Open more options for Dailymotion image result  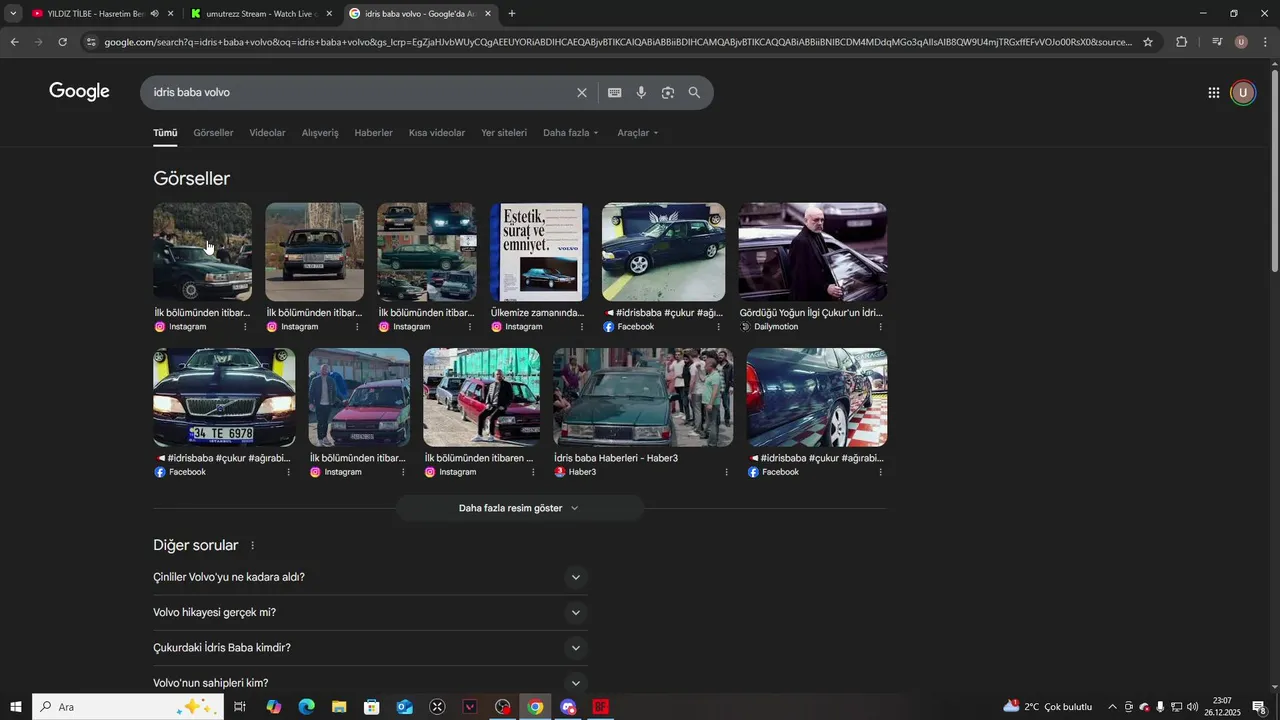click(880, 327)
